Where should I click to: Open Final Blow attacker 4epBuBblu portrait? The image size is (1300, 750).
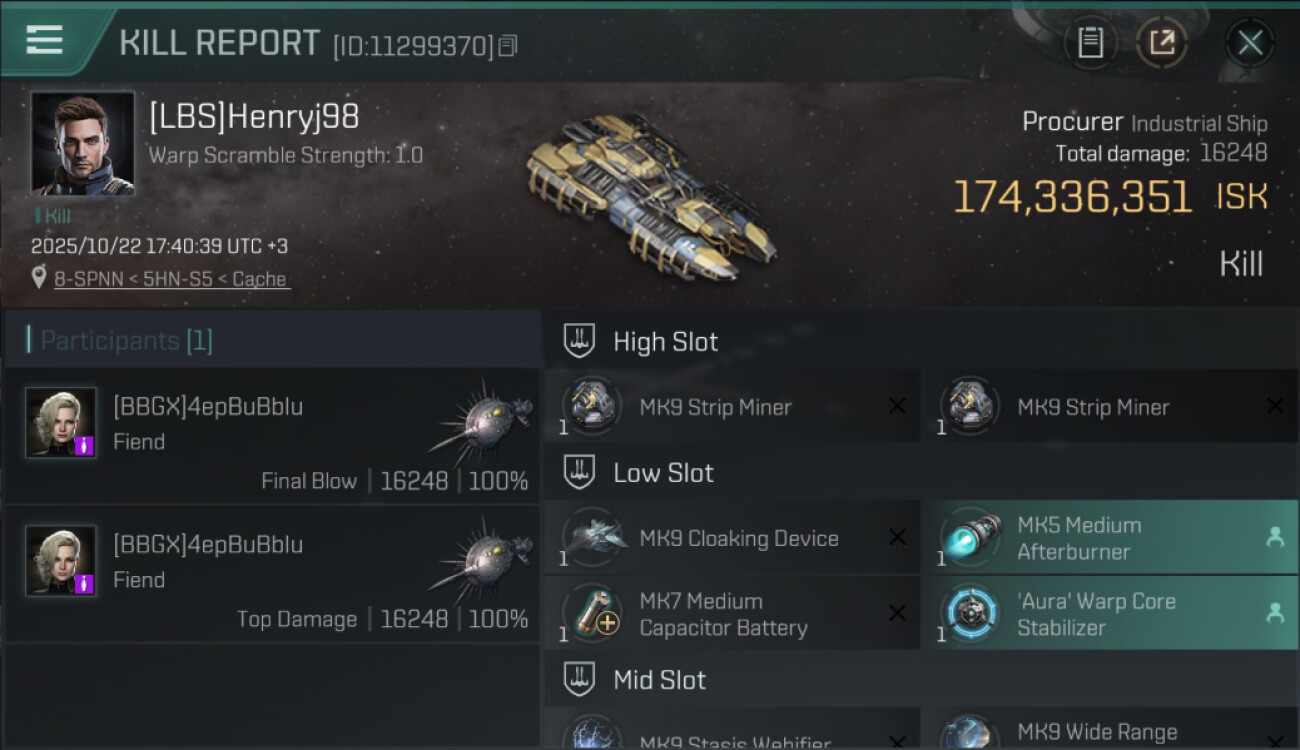point(61,423)
